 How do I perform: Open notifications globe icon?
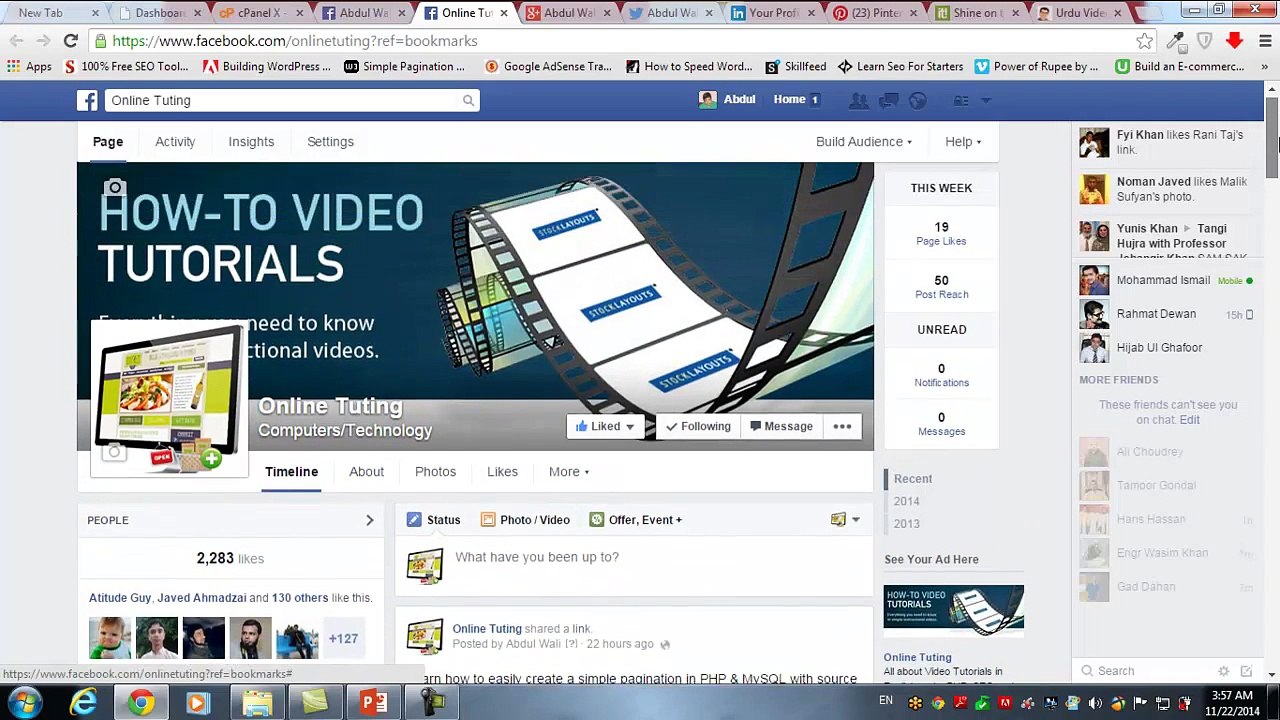(918, 100)
